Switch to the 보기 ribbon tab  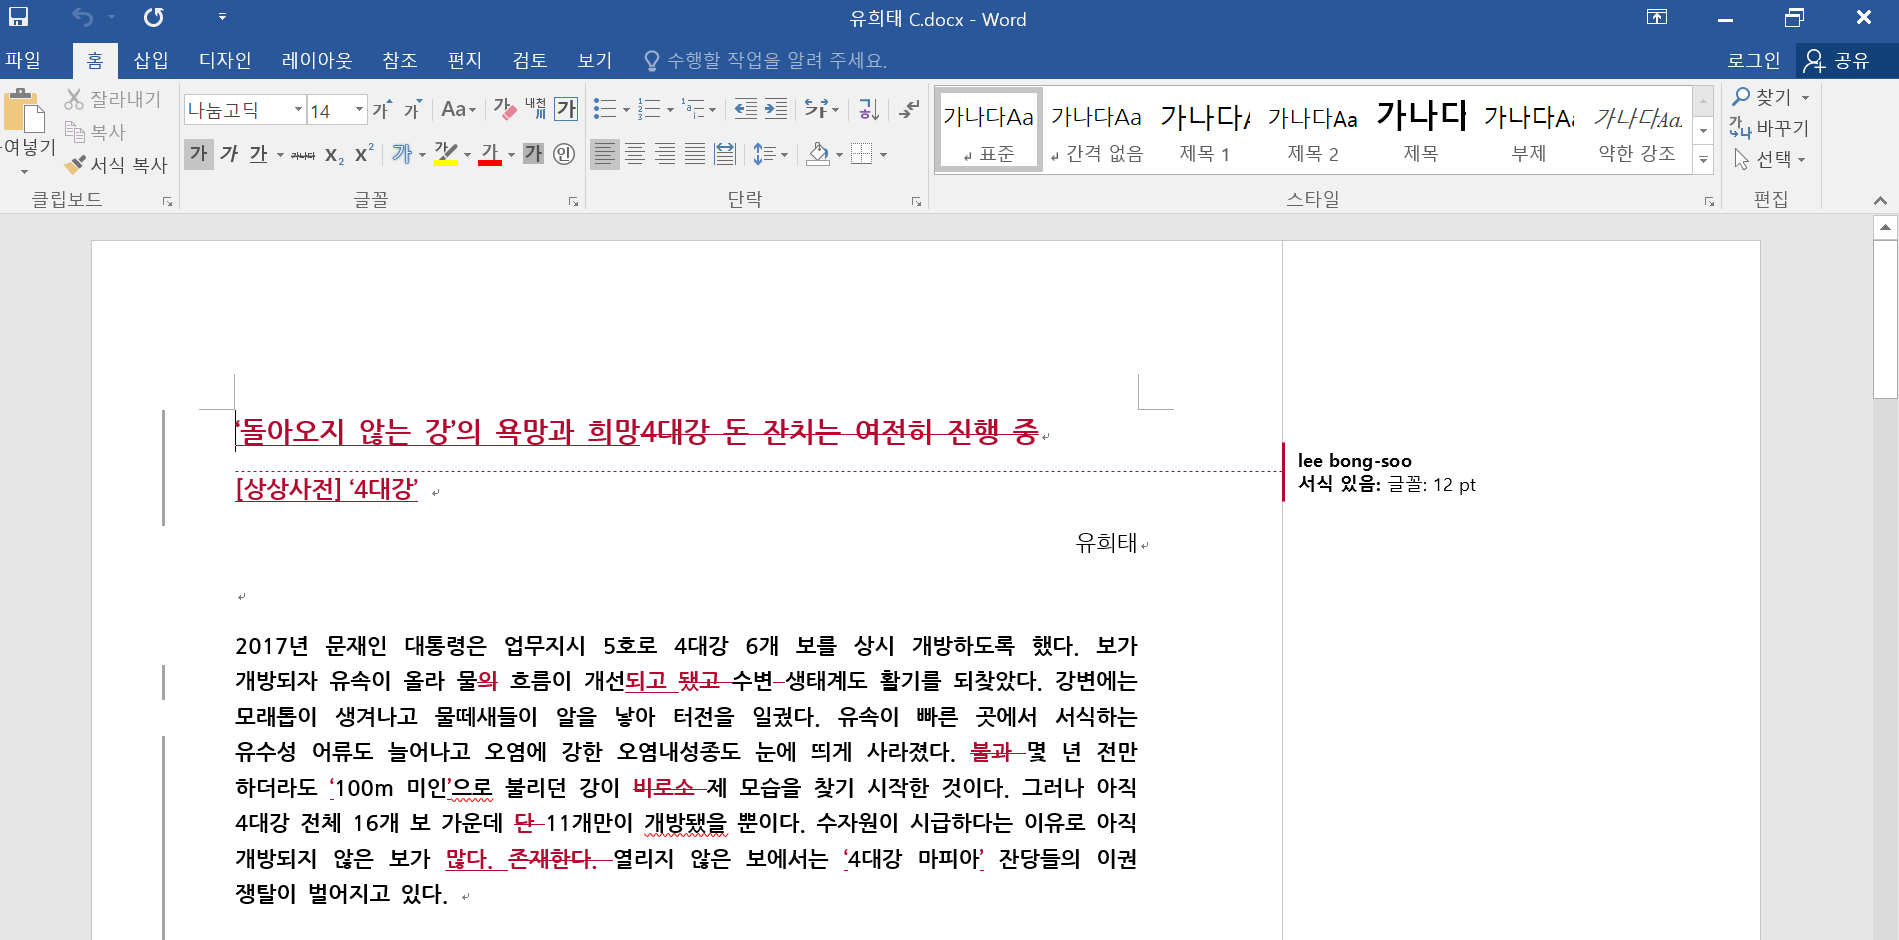[x=595, y=60]
